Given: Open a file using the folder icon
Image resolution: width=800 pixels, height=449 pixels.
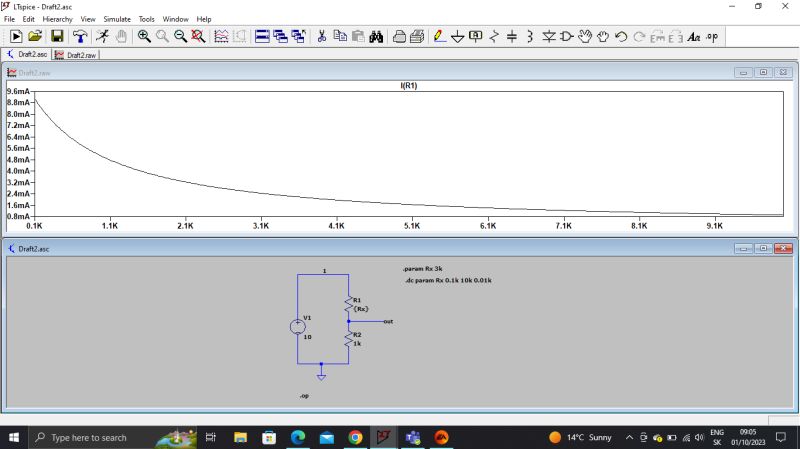Looking at the screenshot, I should point(35,36).
